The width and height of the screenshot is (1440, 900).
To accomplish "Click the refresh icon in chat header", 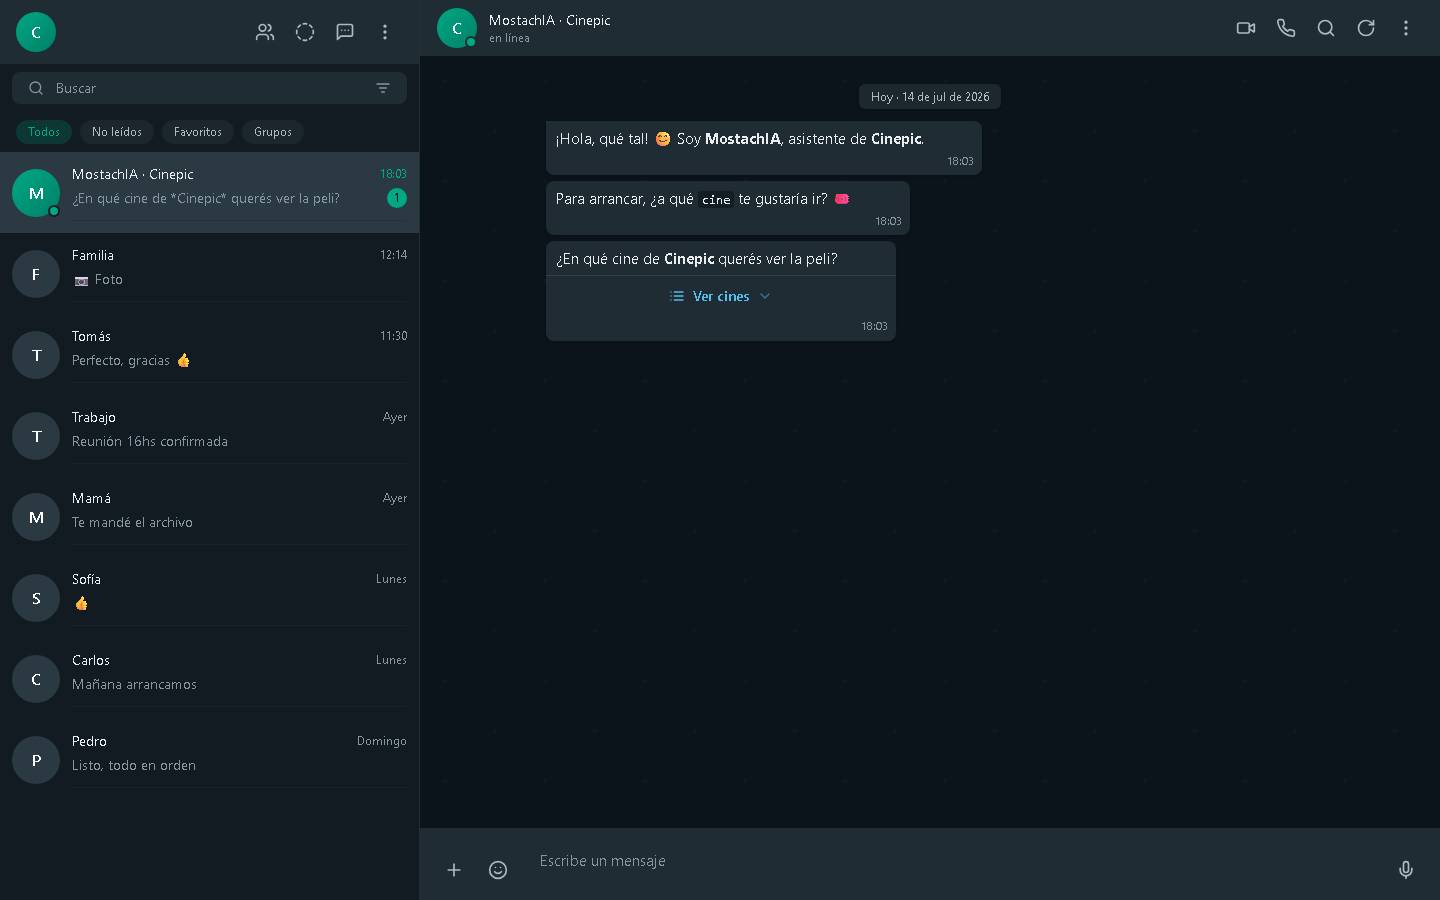I will coord(1366,28).
